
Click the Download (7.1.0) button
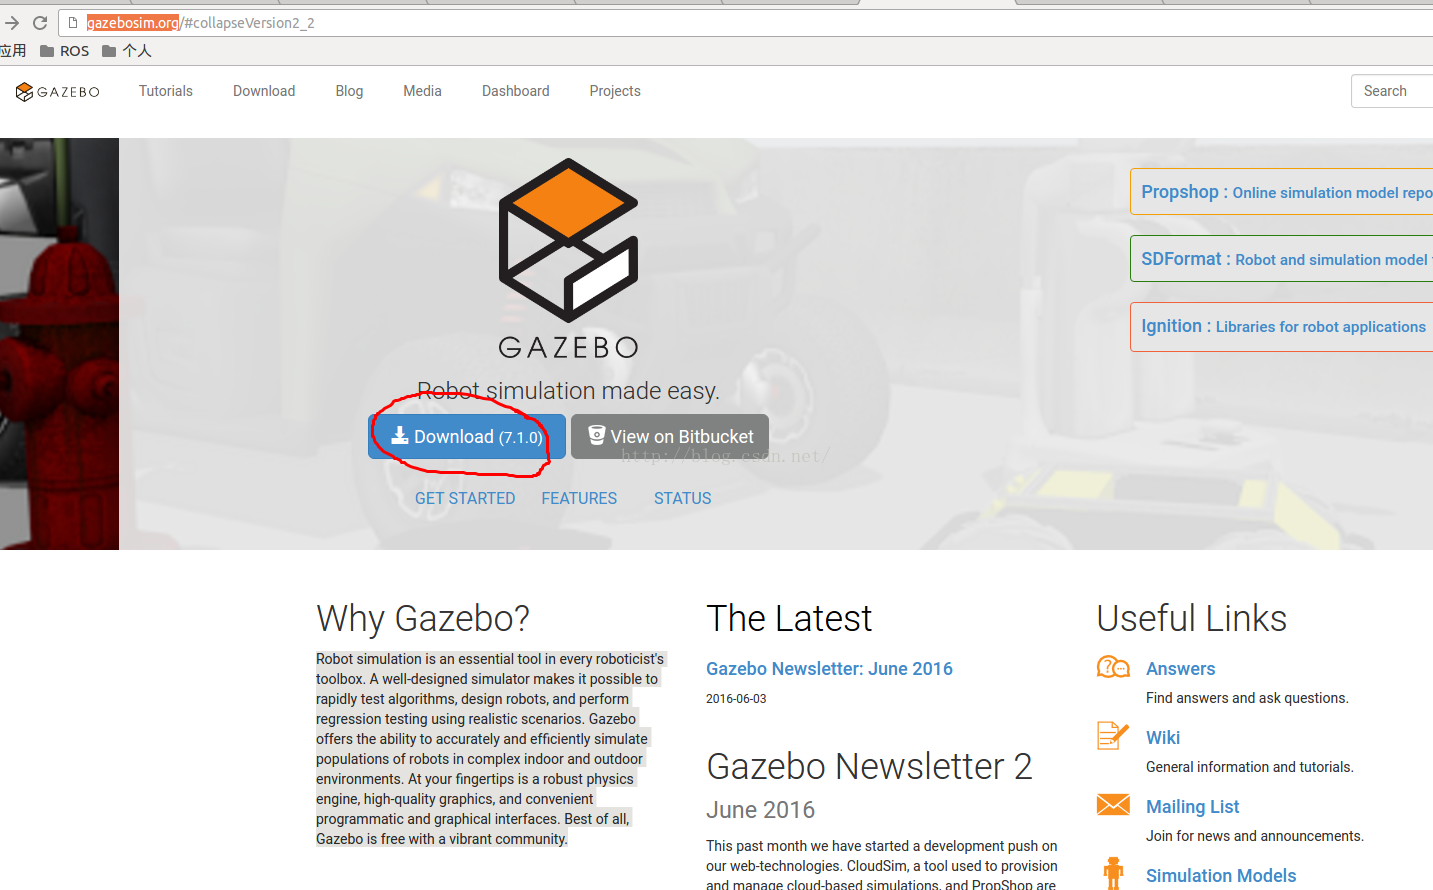[x=467, y=437]
